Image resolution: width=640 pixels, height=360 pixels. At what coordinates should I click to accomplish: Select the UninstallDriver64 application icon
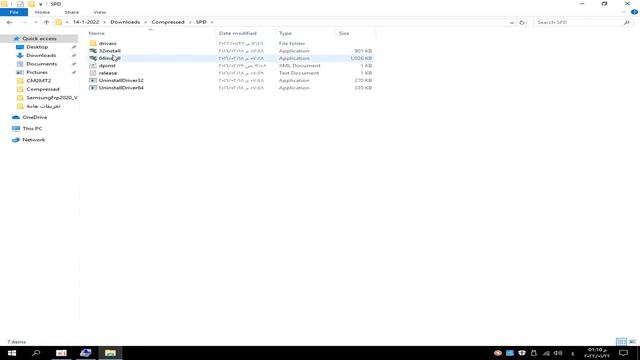click(93, 88)
